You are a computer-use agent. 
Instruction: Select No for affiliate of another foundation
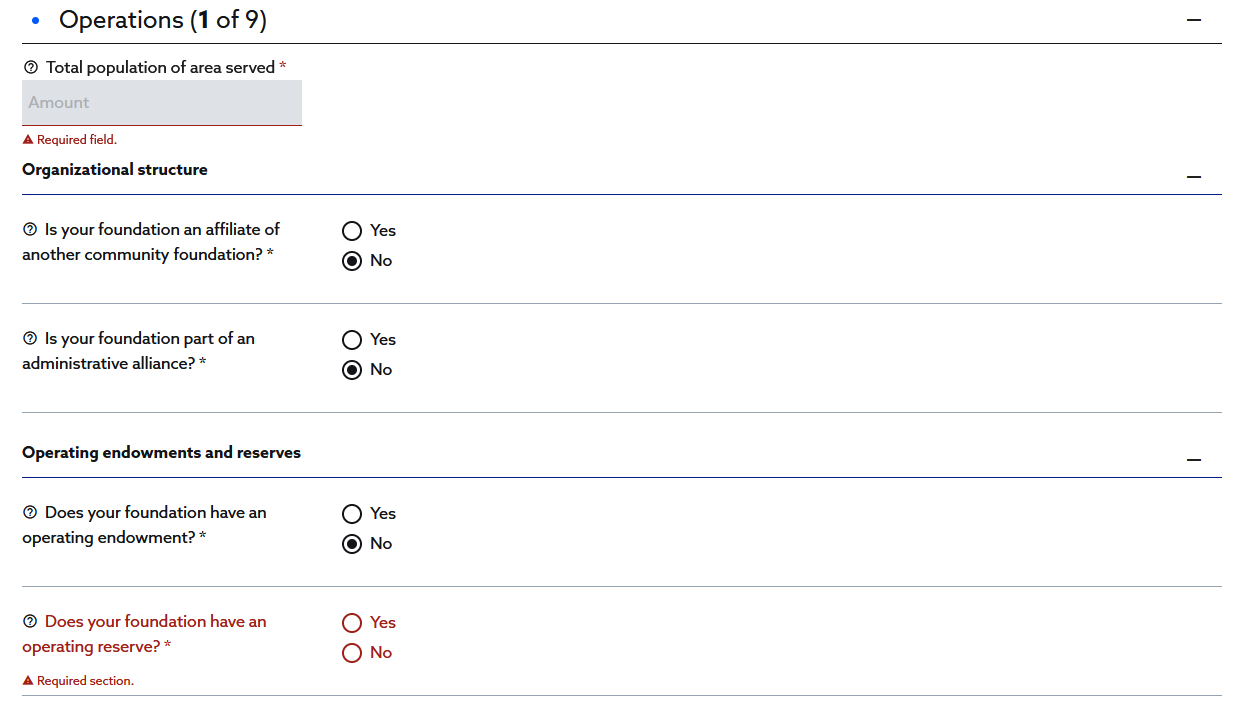tap(352, 261)
